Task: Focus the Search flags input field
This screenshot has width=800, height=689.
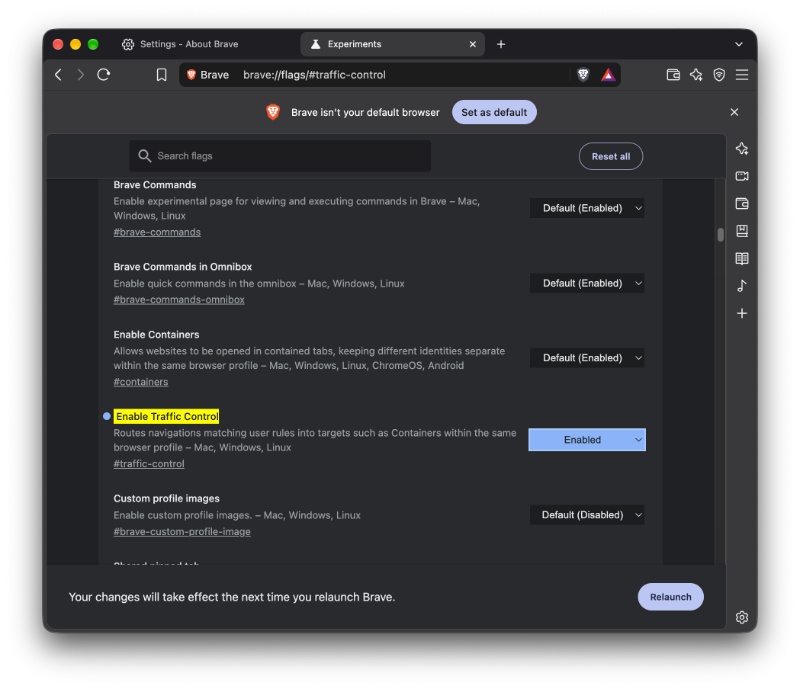Action: click(280, 156)
